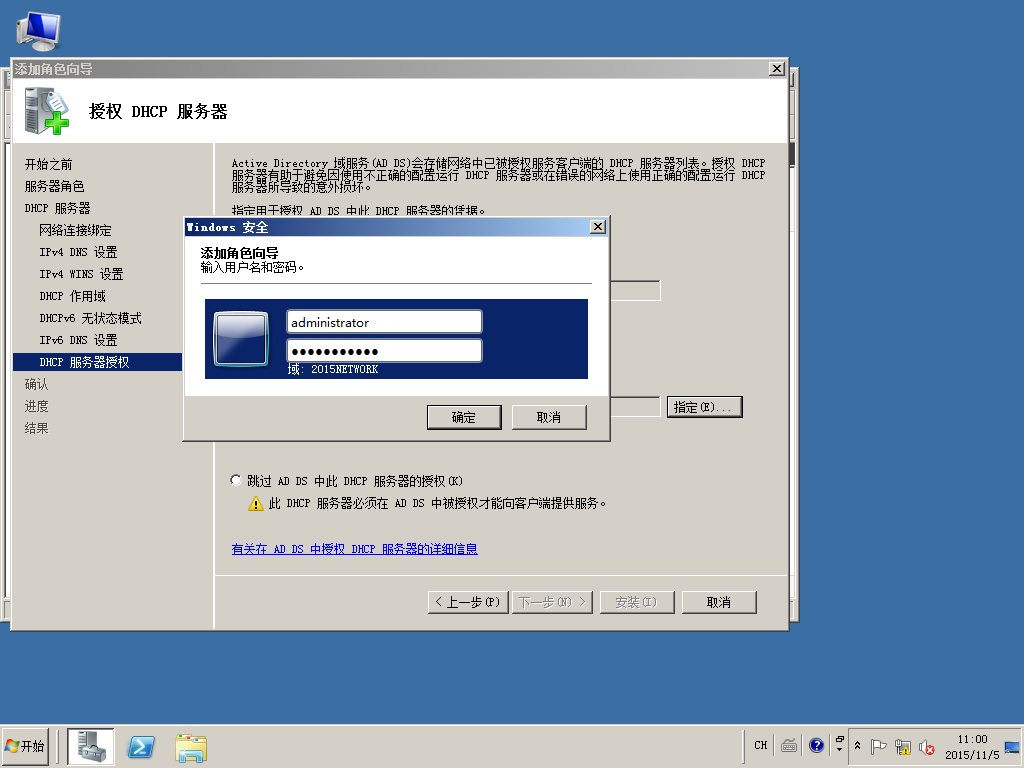This screenshot has width=1024, height=768.
Task: Click the blue help question-mark icon
Action: [816, 745]
